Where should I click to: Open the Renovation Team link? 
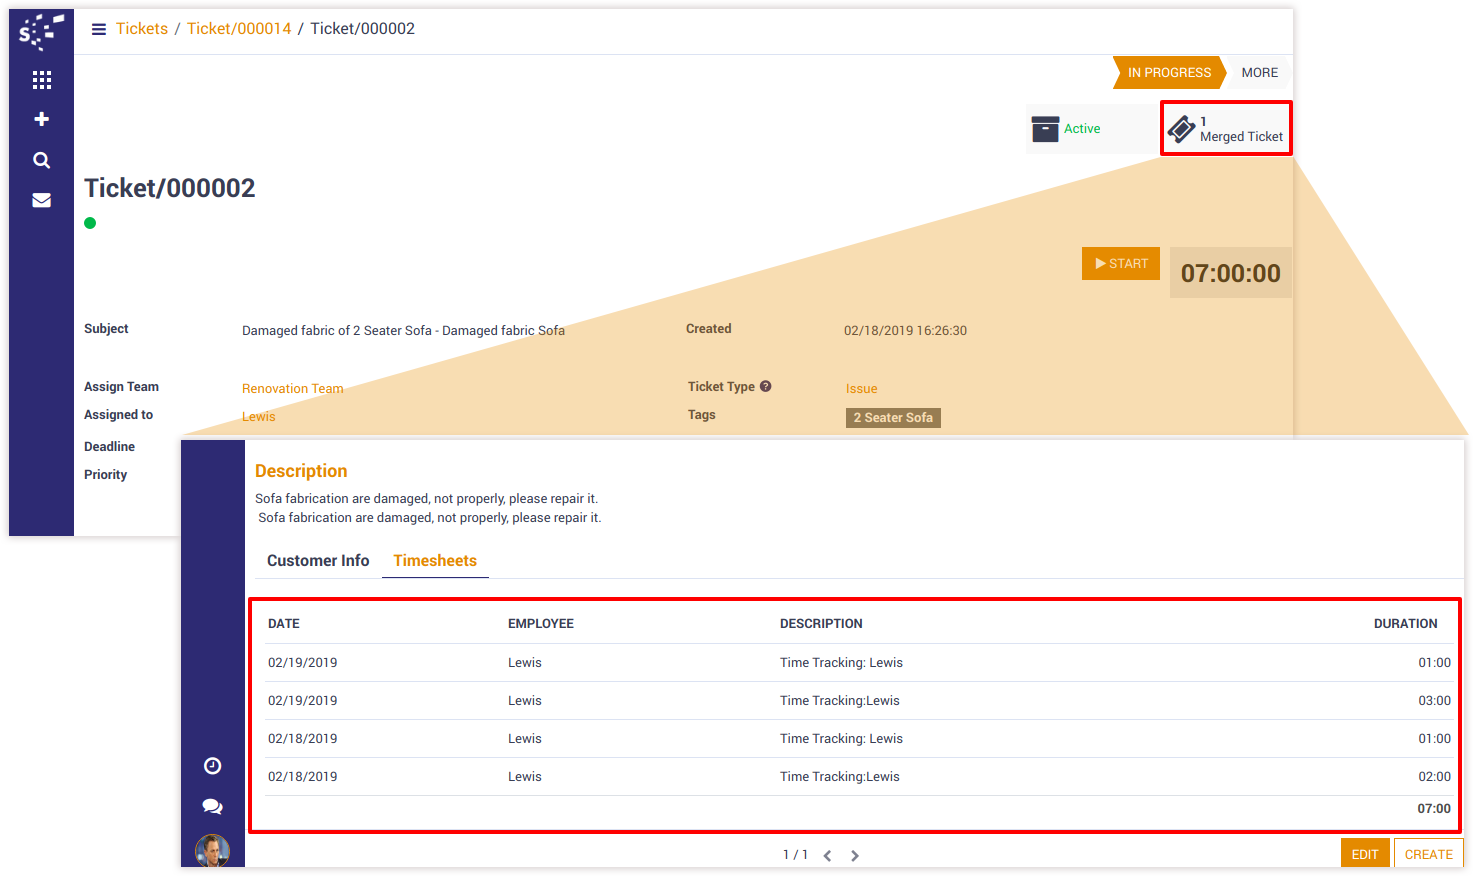click(292, 388)
